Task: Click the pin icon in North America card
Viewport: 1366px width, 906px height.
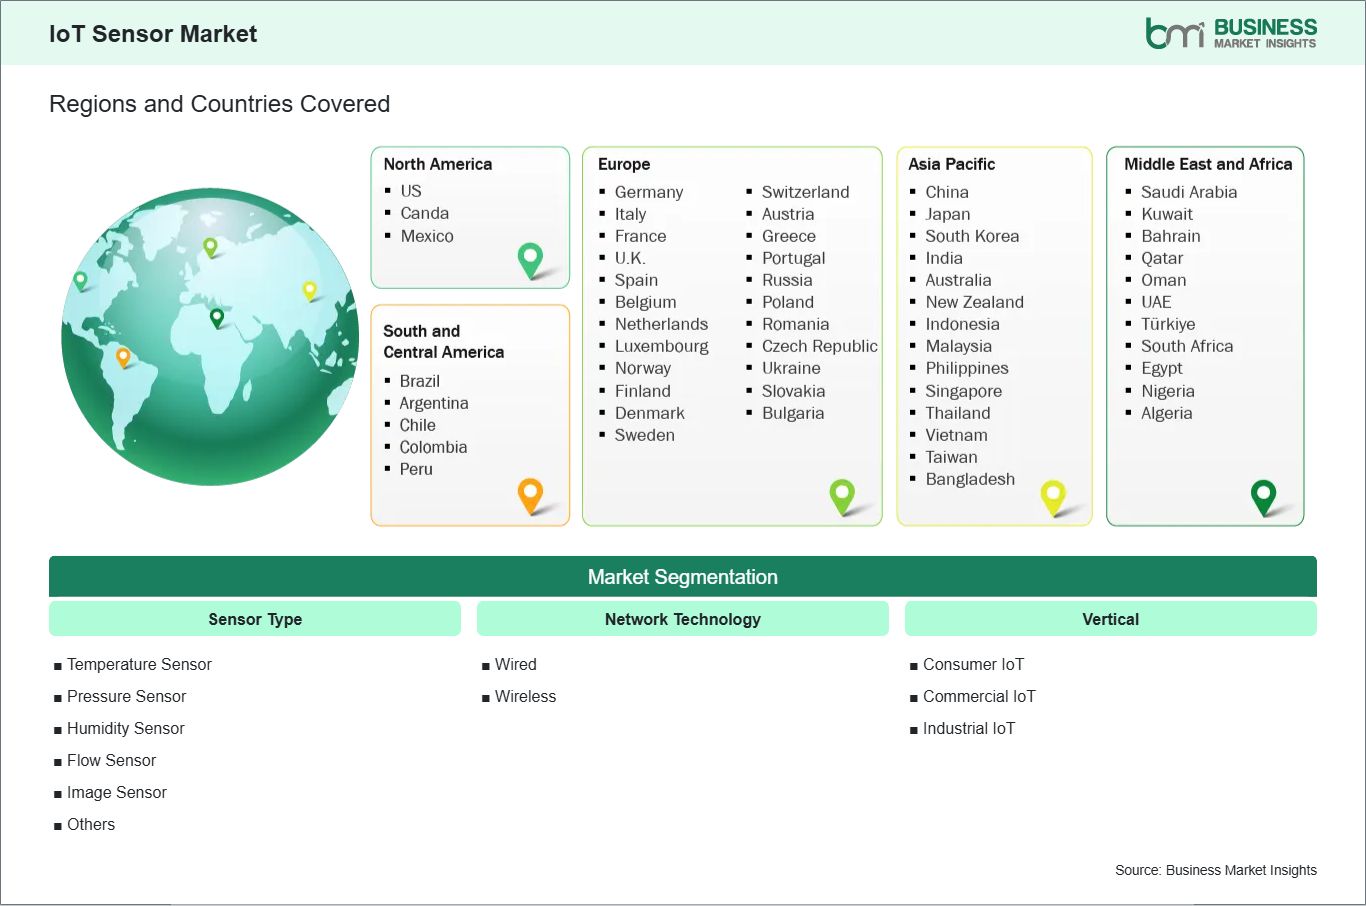Action: pyautogui.click(x=530, y=260)
